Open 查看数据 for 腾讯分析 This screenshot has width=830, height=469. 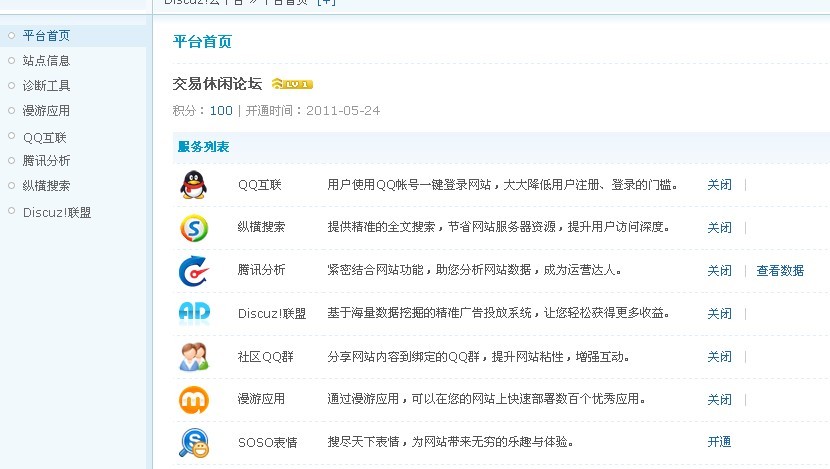pos(780,270)
